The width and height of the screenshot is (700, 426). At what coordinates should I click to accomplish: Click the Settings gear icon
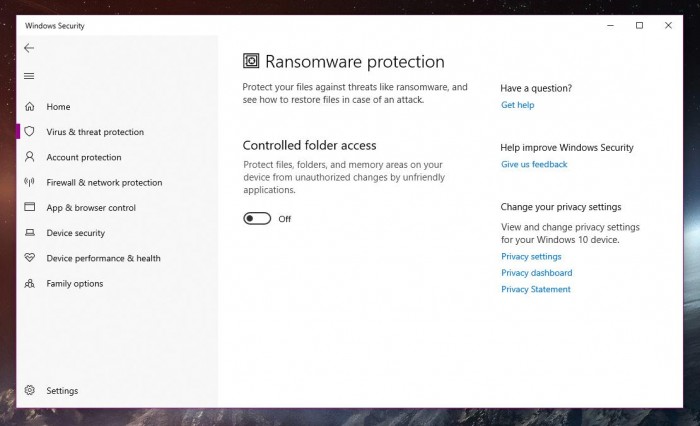coord(29,391)
